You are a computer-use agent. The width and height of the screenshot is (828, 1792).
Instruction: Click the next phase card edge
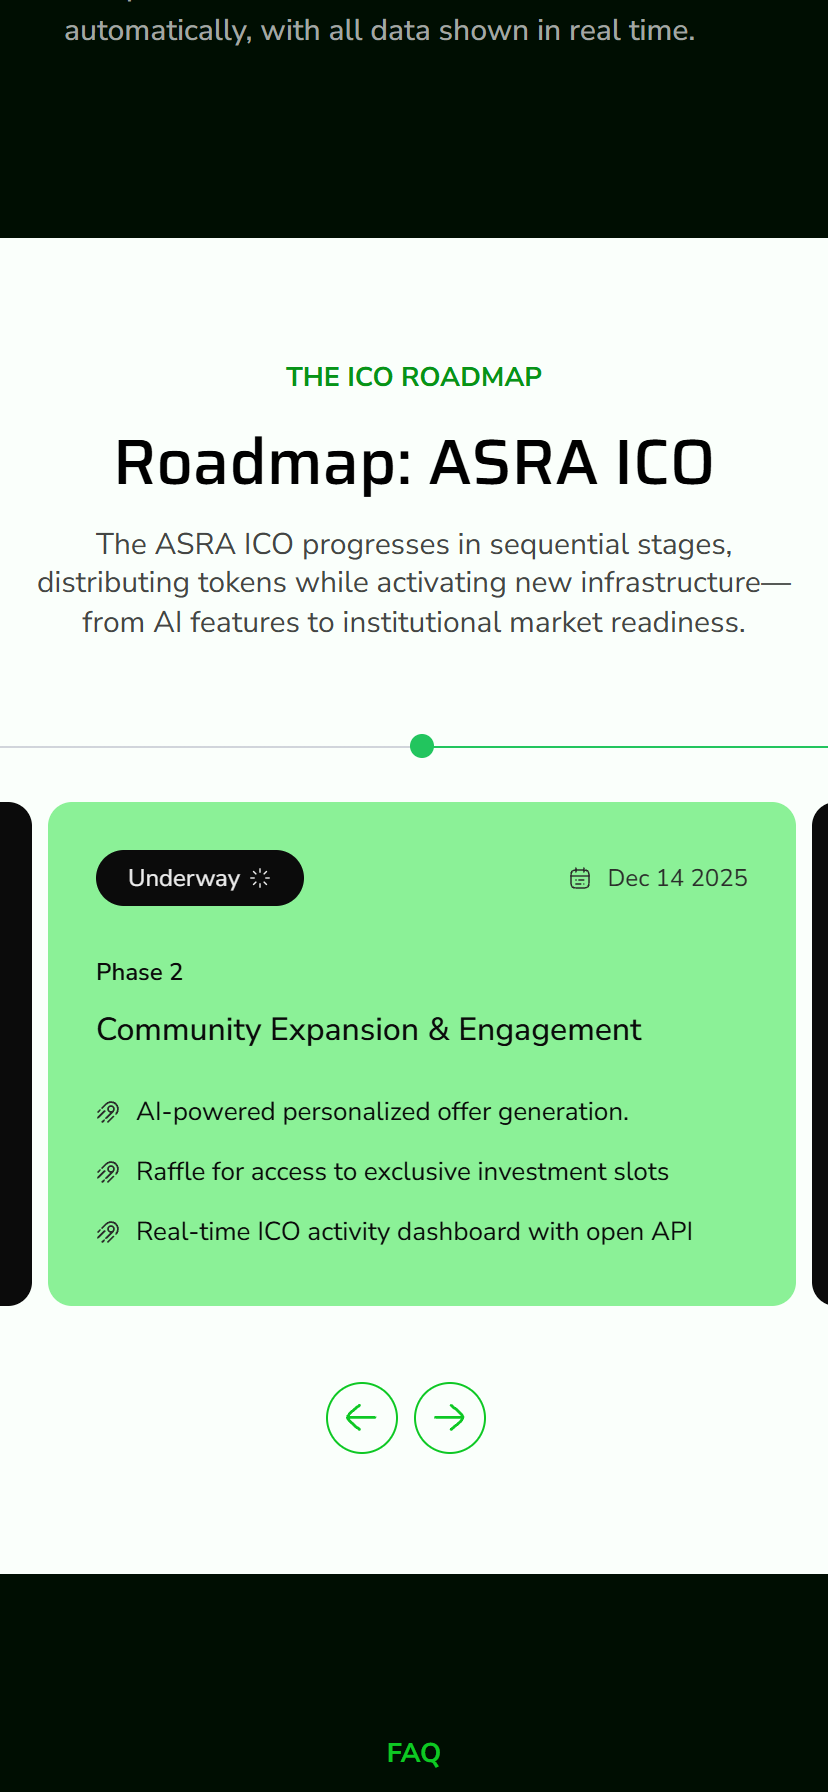(820, 1053)
